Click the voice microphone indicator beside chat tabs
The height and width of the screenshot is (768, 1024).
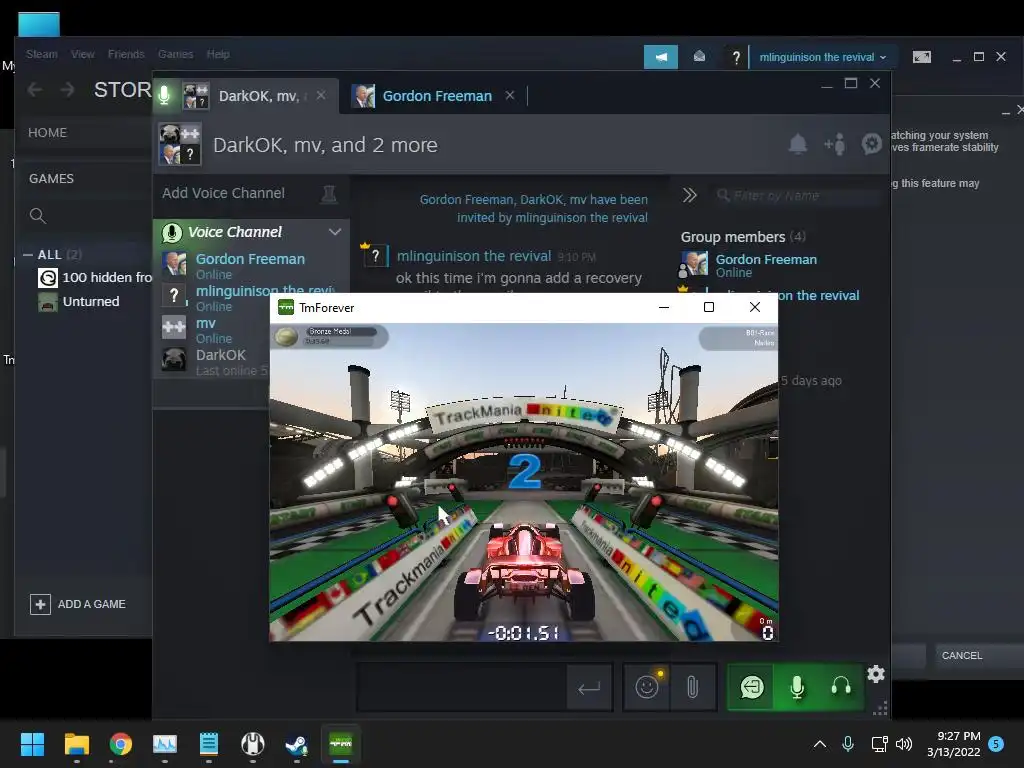(x=165, y=95)
